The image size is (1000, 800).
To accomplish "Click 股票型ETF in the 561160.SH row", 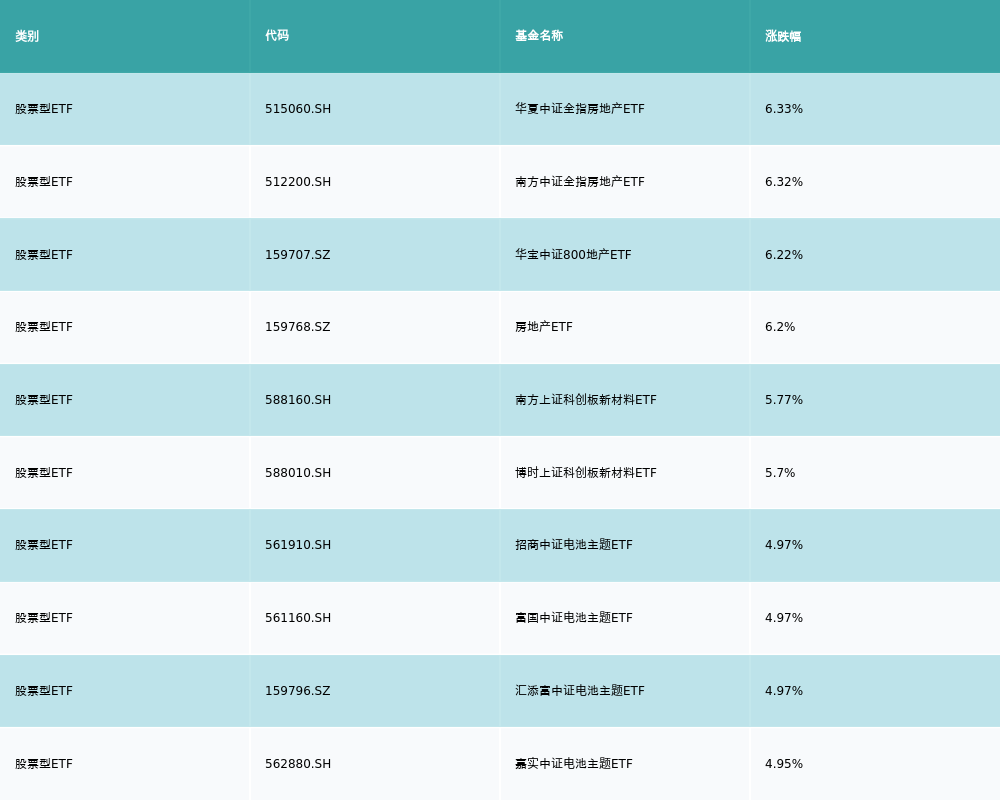I will pos(44,618).
